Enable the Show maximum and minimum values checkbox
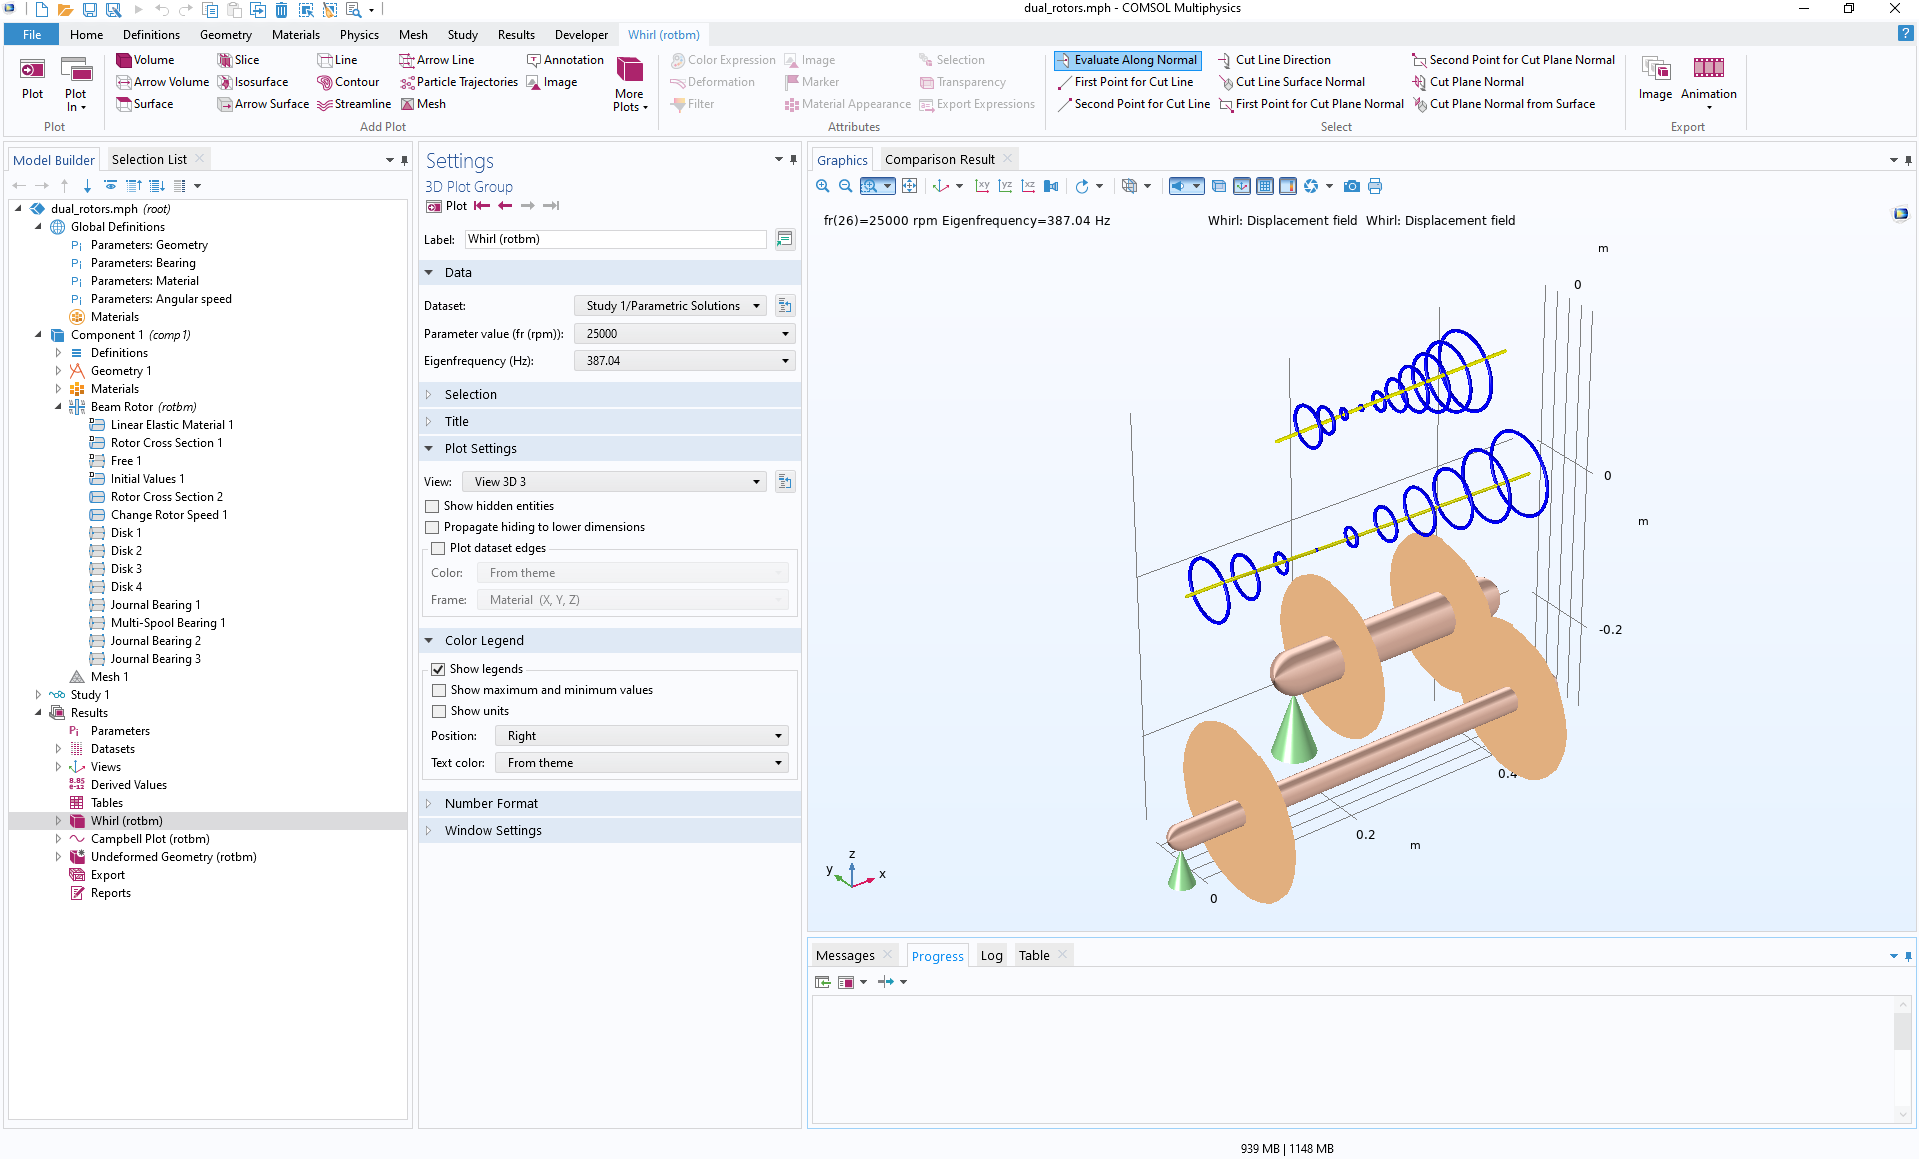Viewport: 1919px width, 1159px height. [x=439, y=690]
